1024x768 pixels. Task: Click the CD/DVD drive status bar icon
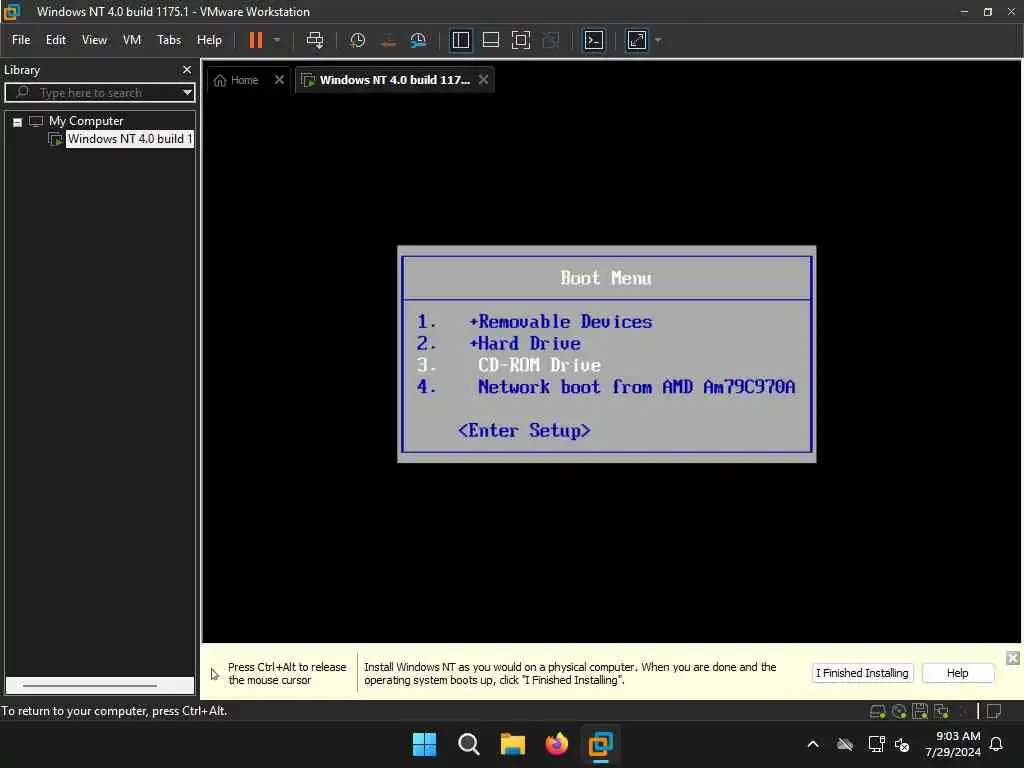coord(899,711)
